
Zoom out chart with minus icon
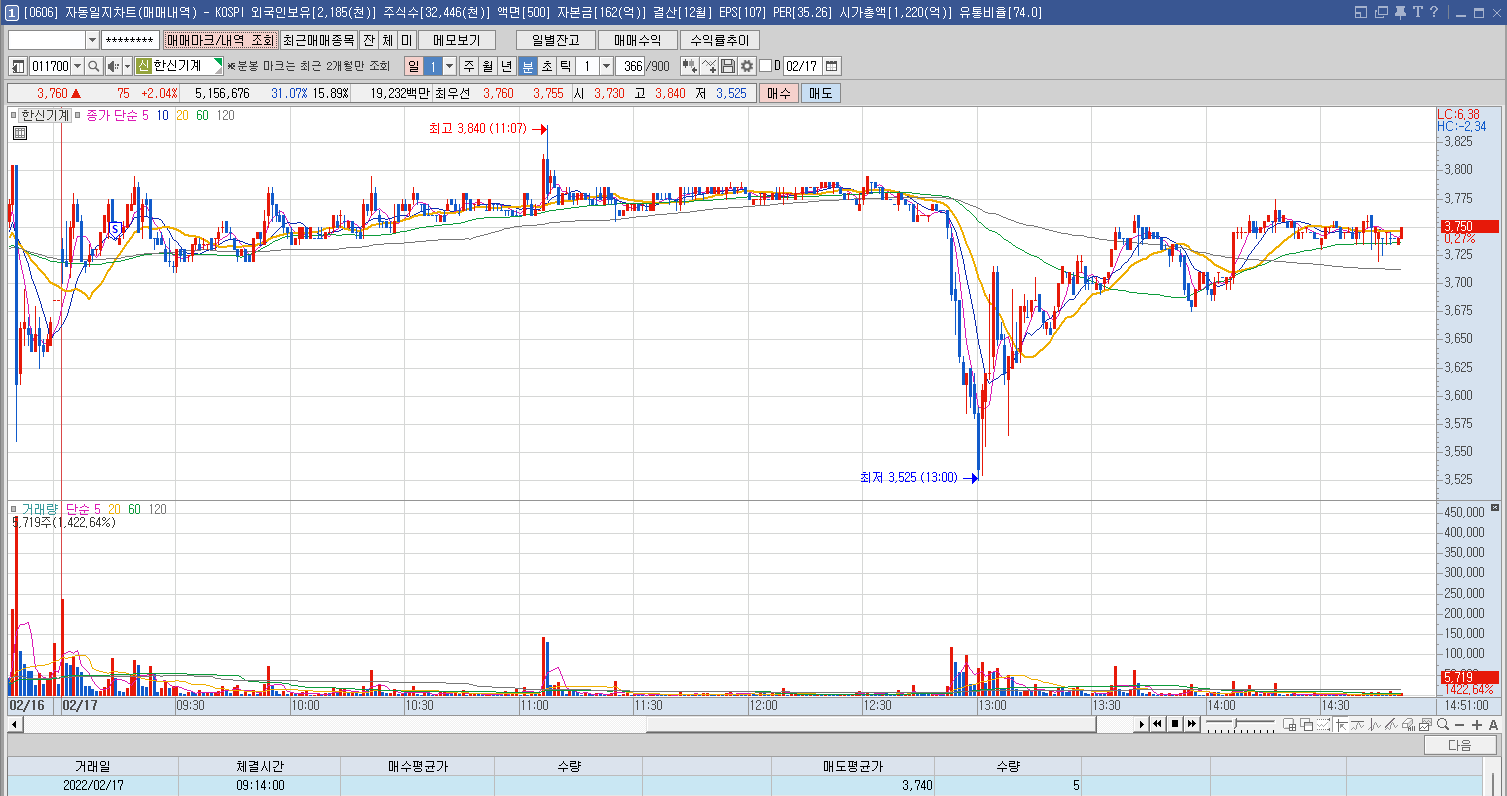point(1459,725)
